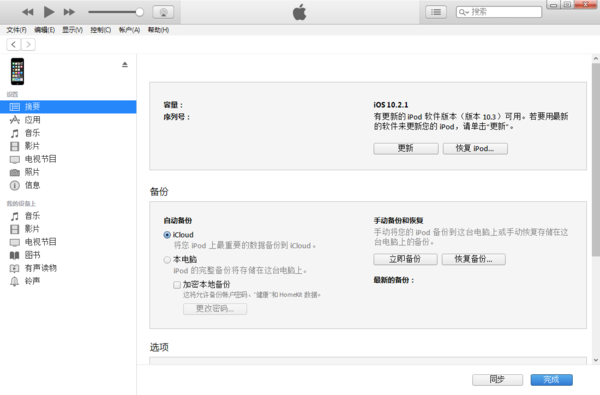
Task: Click the scrollbar down arrow
Action: point(596,360)
